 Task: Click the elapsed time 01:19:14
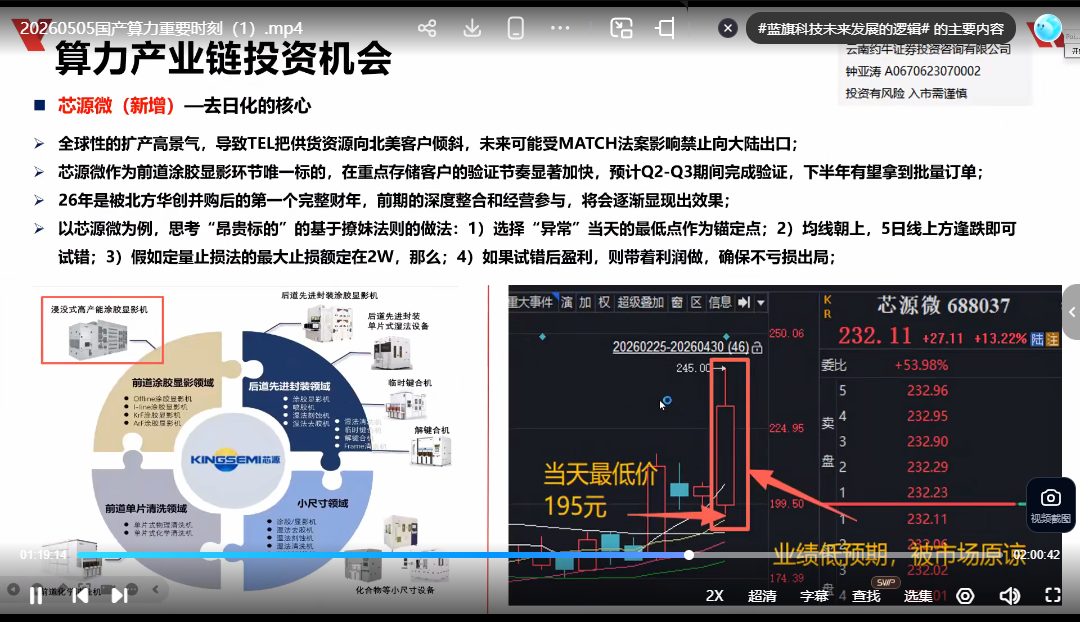coord(43,554)
